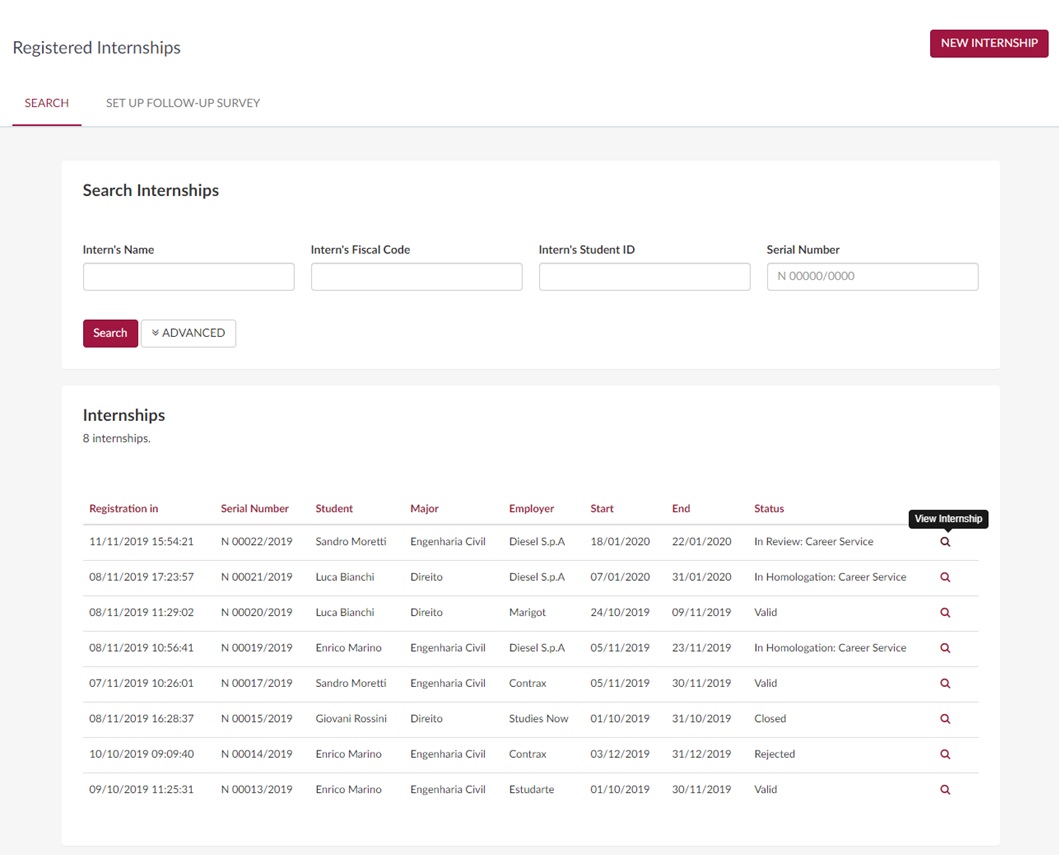Image resolution: width=1059 pixels, height=855 pixels.
Task: Switch to Set Up Follow-Up Survey tab
Action: pos(183,103)
